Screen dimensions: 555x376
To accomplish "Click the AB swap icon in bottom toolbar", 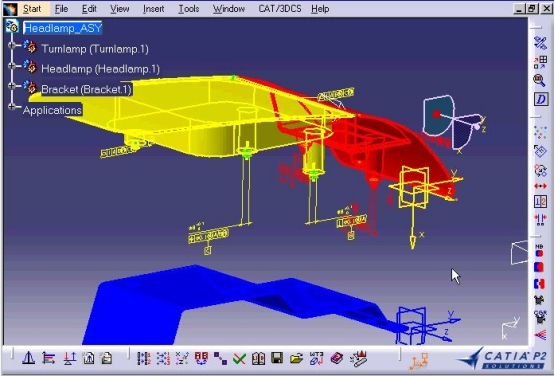I will tap(201, 358).
